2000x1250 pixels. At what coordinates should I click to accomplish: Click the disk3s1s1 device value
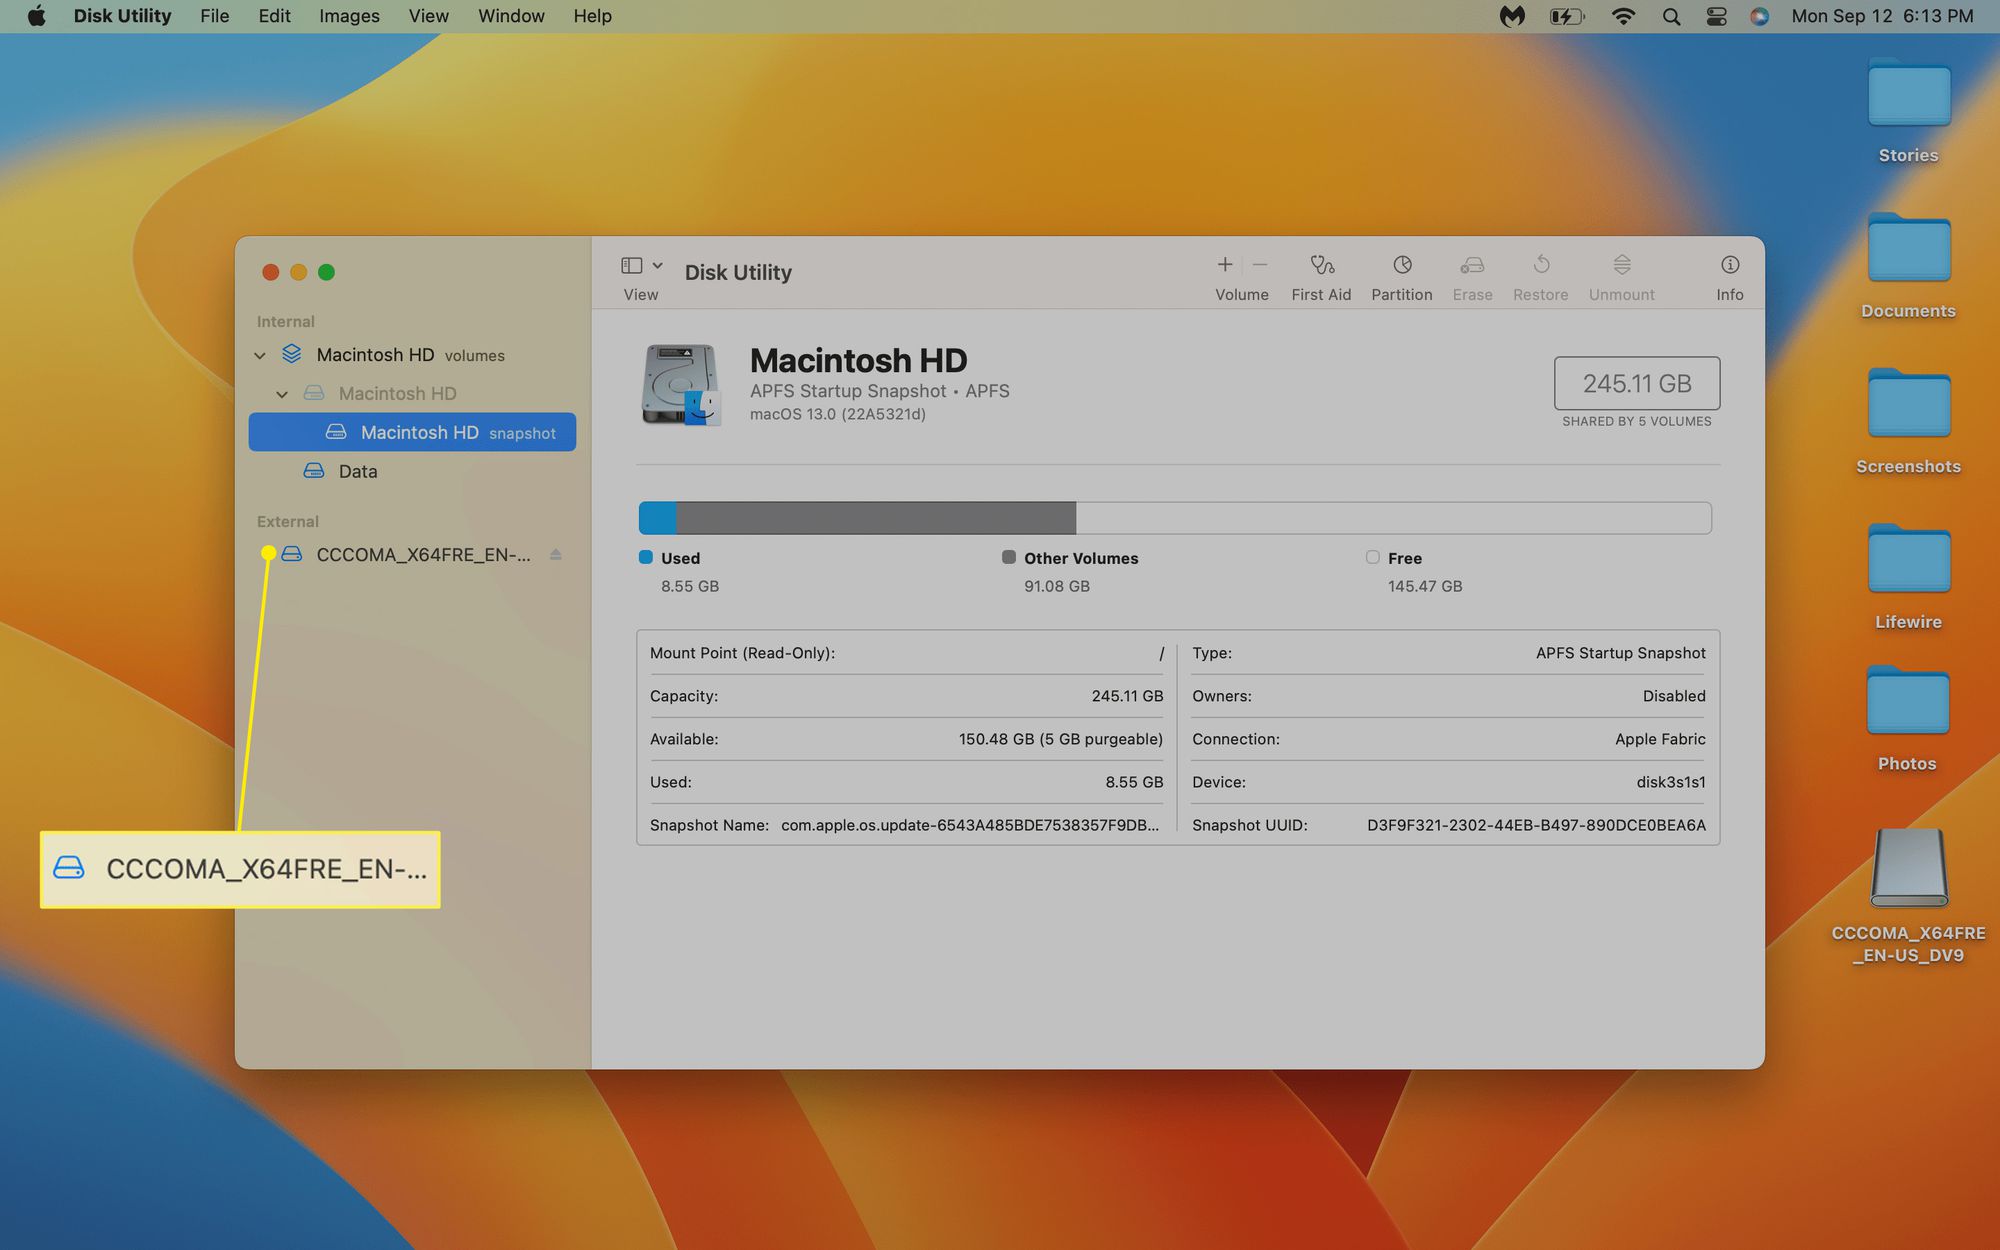(x=1671, y=782)
